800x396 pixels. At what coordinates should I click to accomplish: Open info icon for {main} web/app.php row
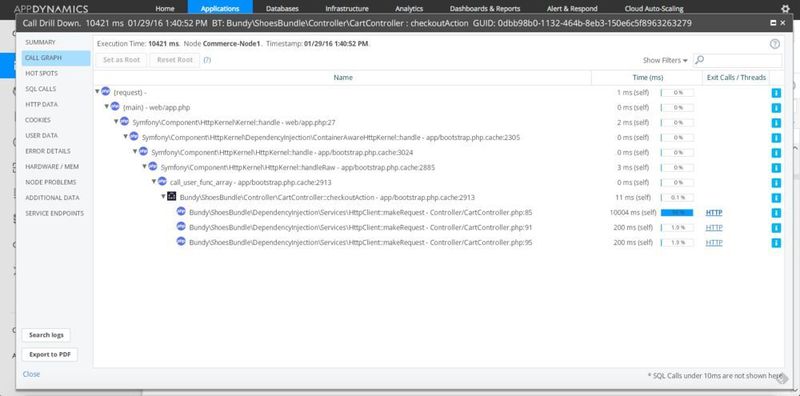coord(776,108)
